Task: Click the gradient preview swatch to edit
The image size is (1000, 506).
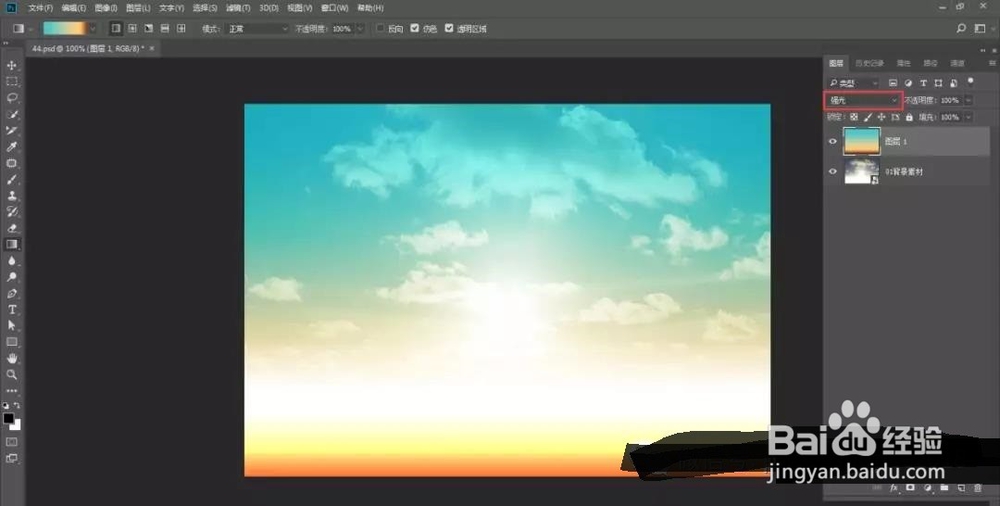Action: pyautogui.click(x=65, y=29)
